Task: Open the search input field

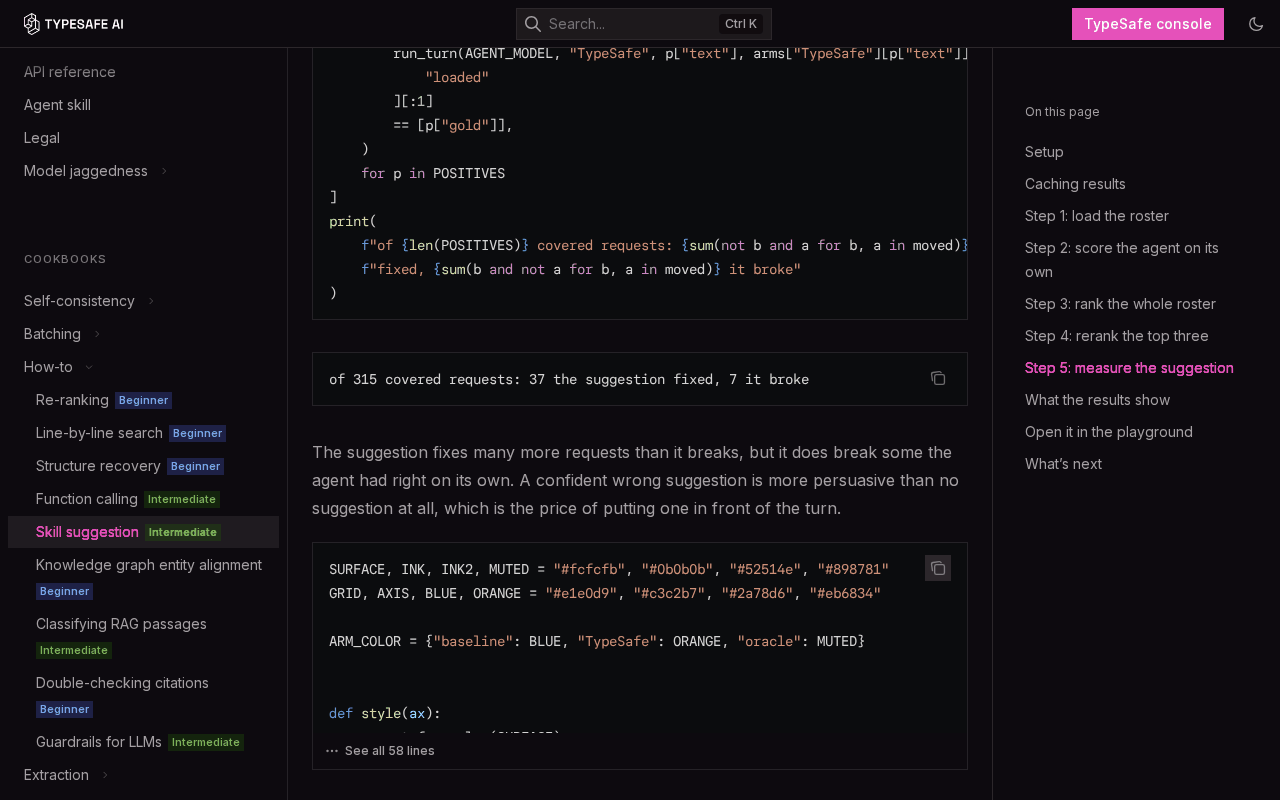Action: point(644,24)
